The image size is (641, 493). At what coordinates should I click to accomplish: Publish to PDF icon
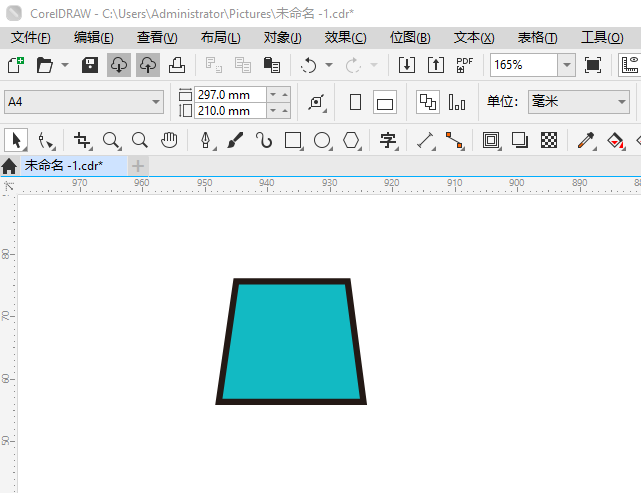pyautogui.click(x=464, y=65)
